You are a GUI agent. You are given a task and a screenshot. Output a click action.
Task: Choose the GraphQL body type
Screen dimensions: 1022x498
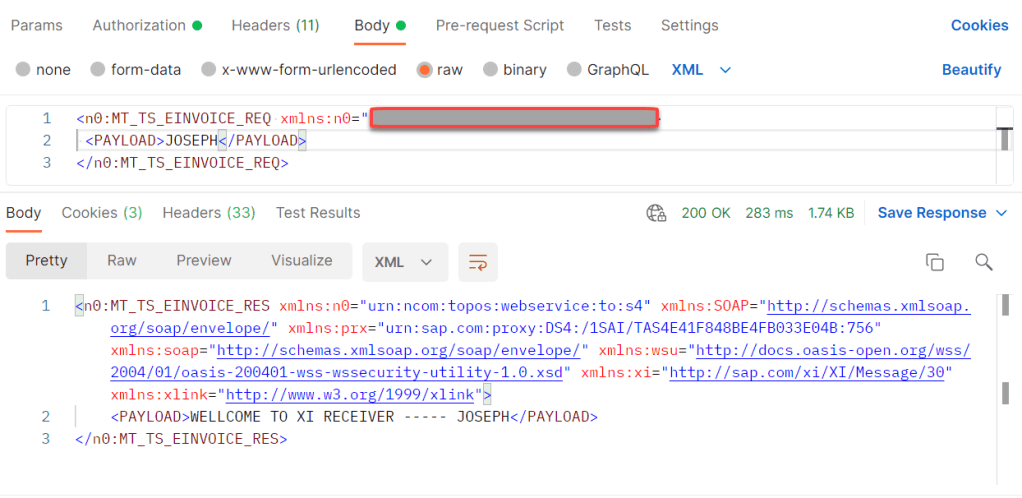tap(574, 70)
